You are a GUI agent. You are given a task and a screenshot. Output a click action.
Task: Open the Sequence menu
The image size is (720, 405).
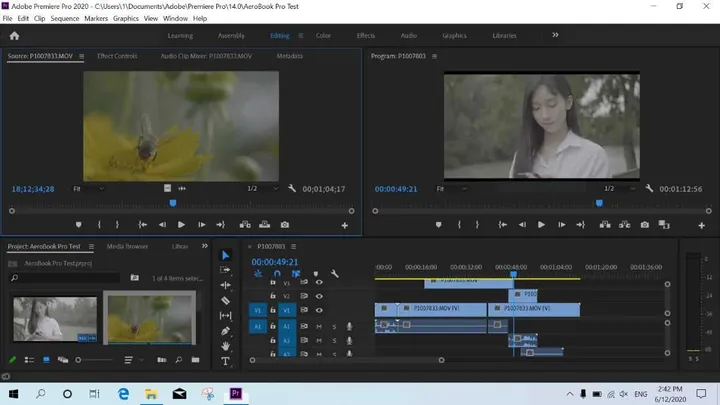click(64, 18)
